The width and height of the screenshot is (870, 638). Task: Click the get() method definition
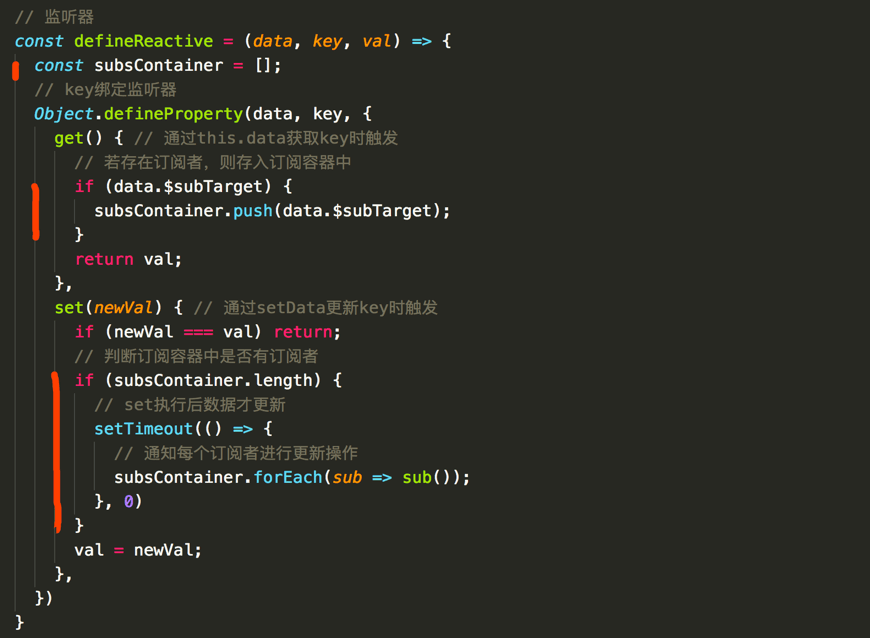click(74, 138)
